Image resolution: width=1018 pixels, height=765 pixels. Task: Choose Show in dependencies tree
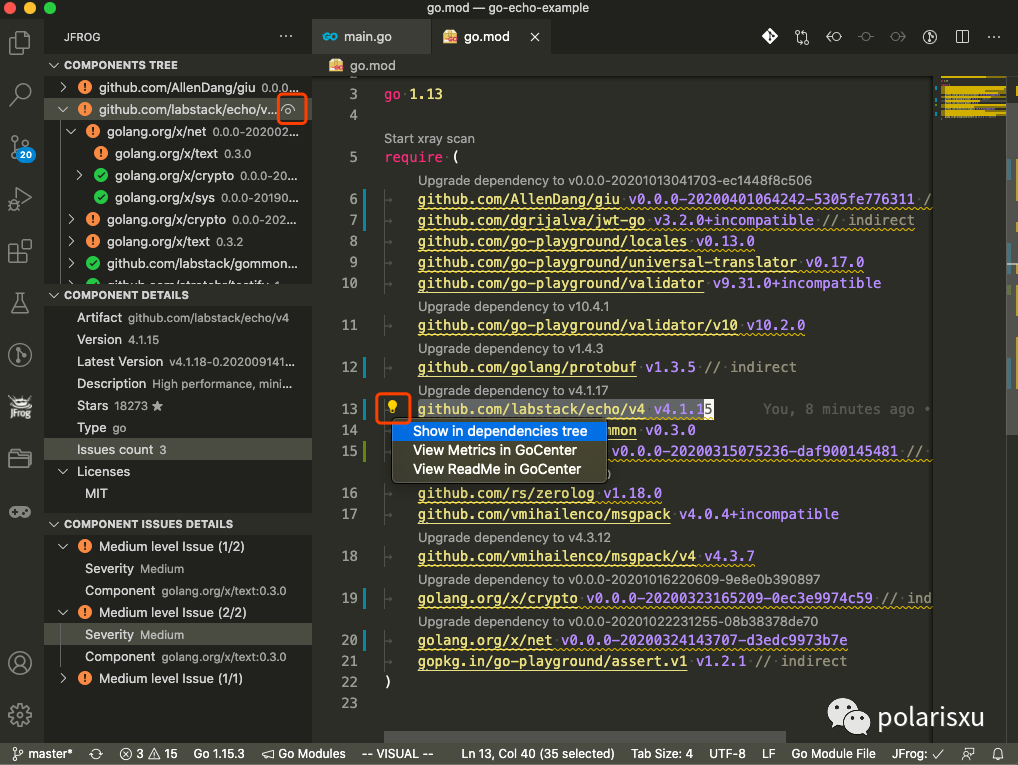pyautogui.click(x=499, y=431)
